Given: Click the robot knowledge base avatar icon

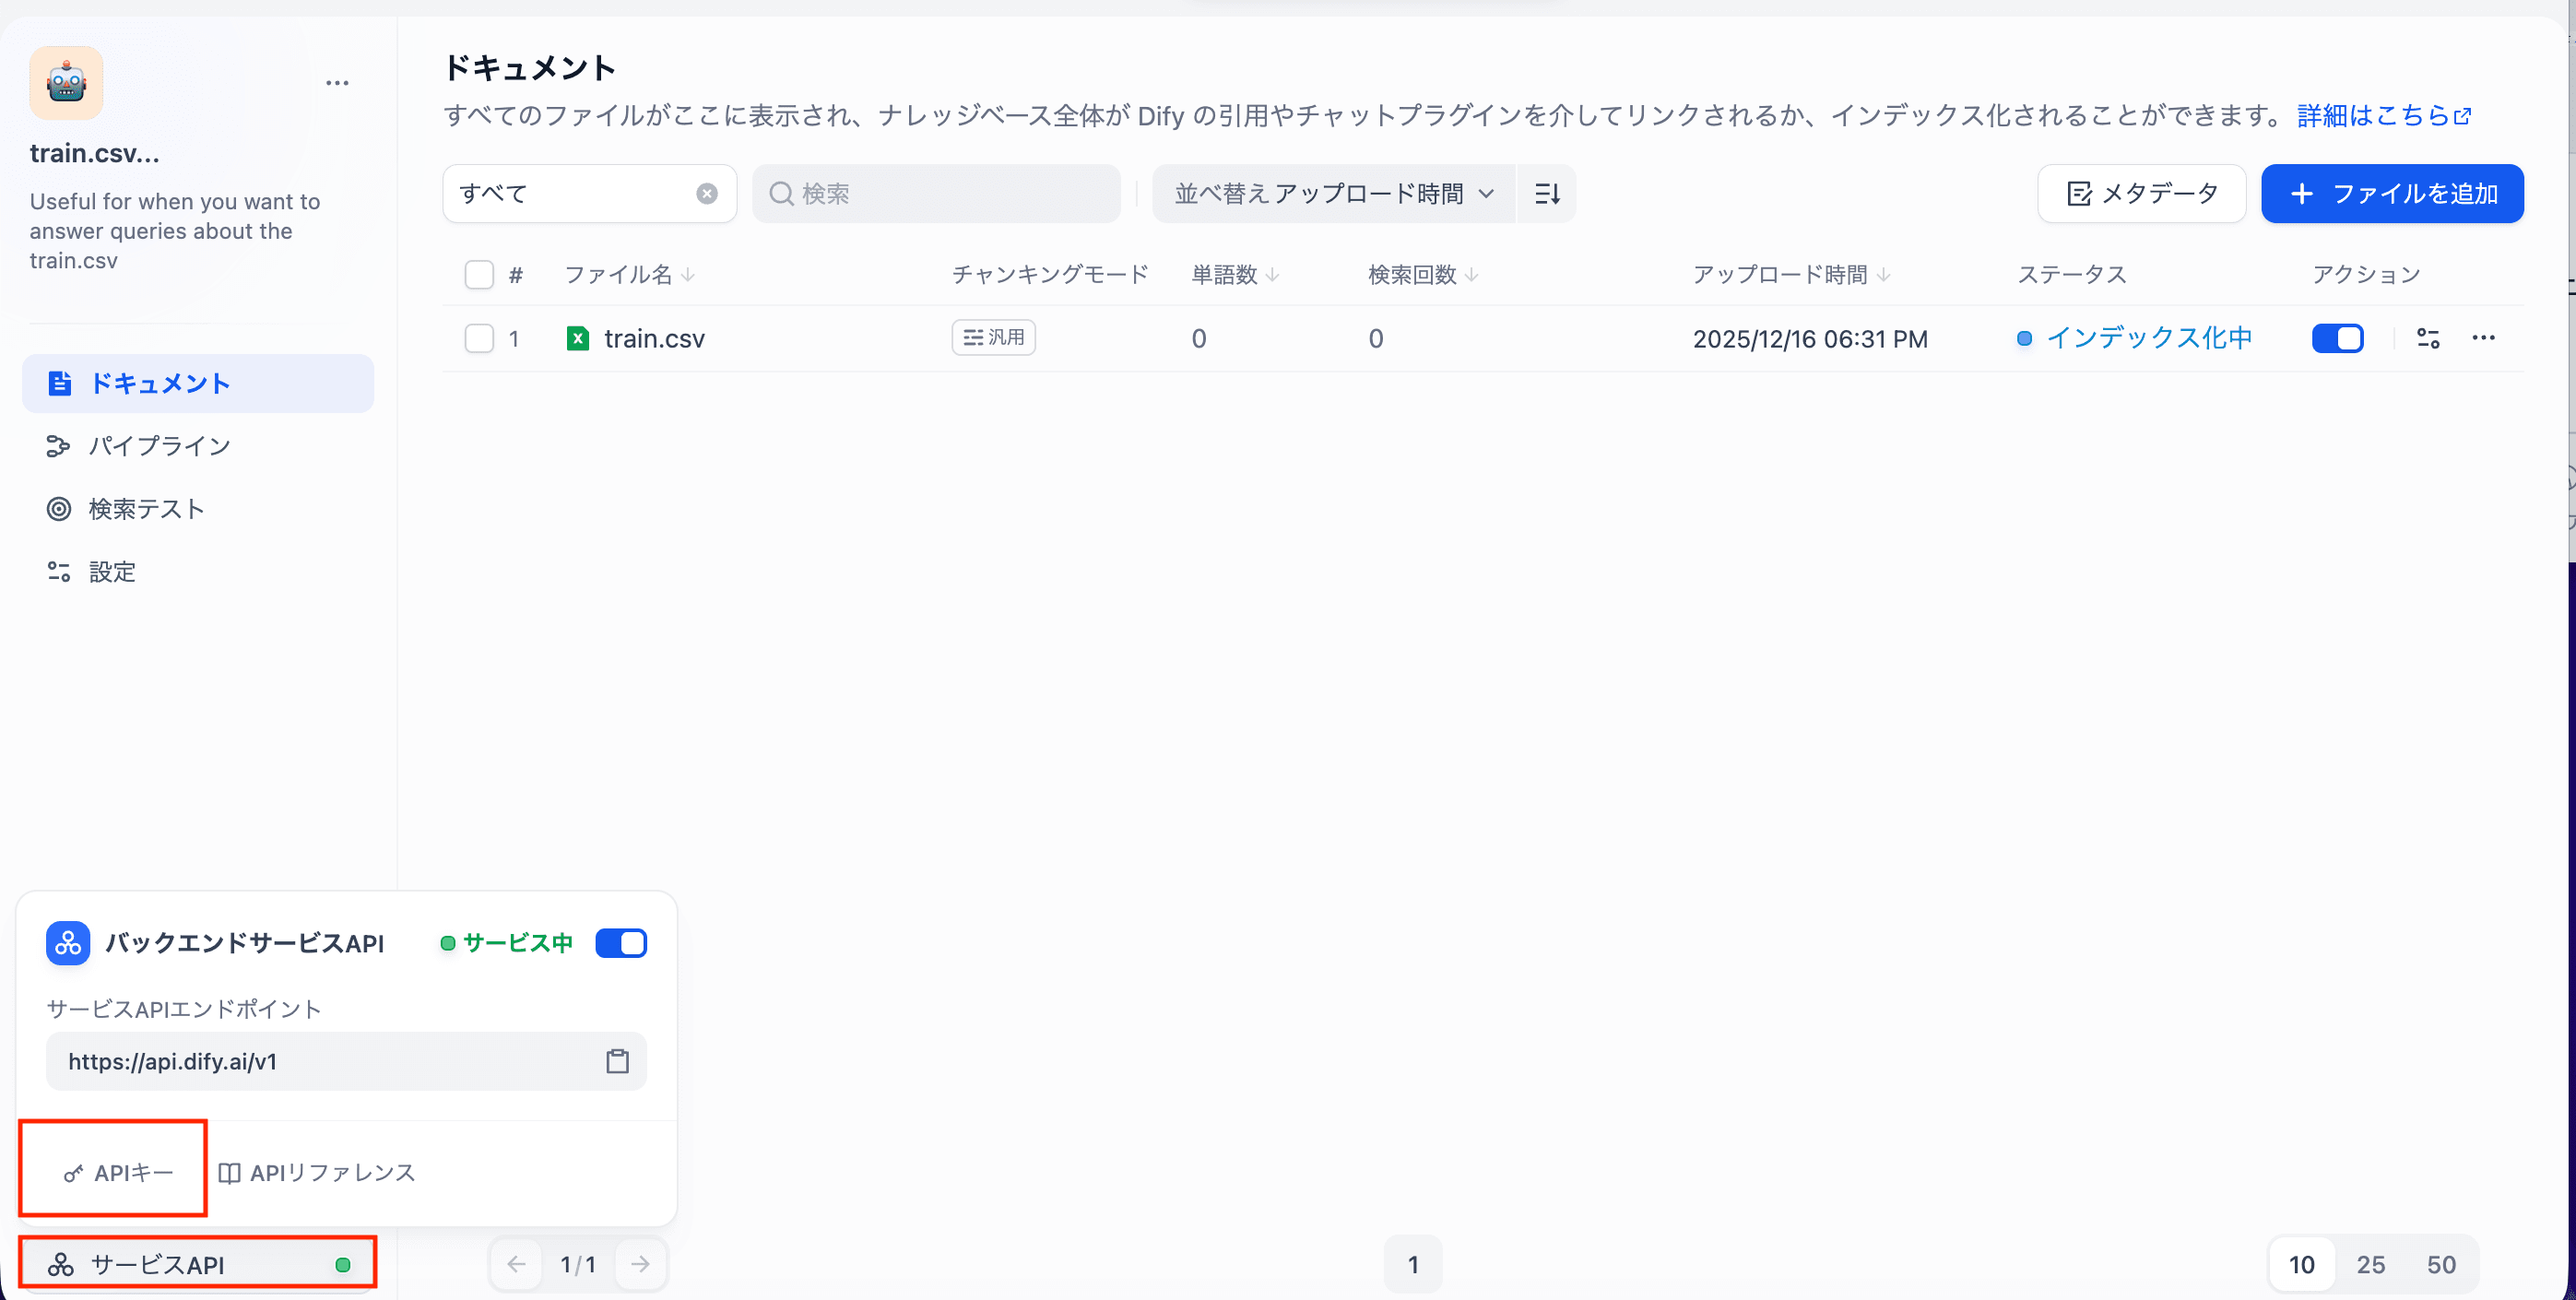Looking at the screenshot, I should [x=66, y=83].
